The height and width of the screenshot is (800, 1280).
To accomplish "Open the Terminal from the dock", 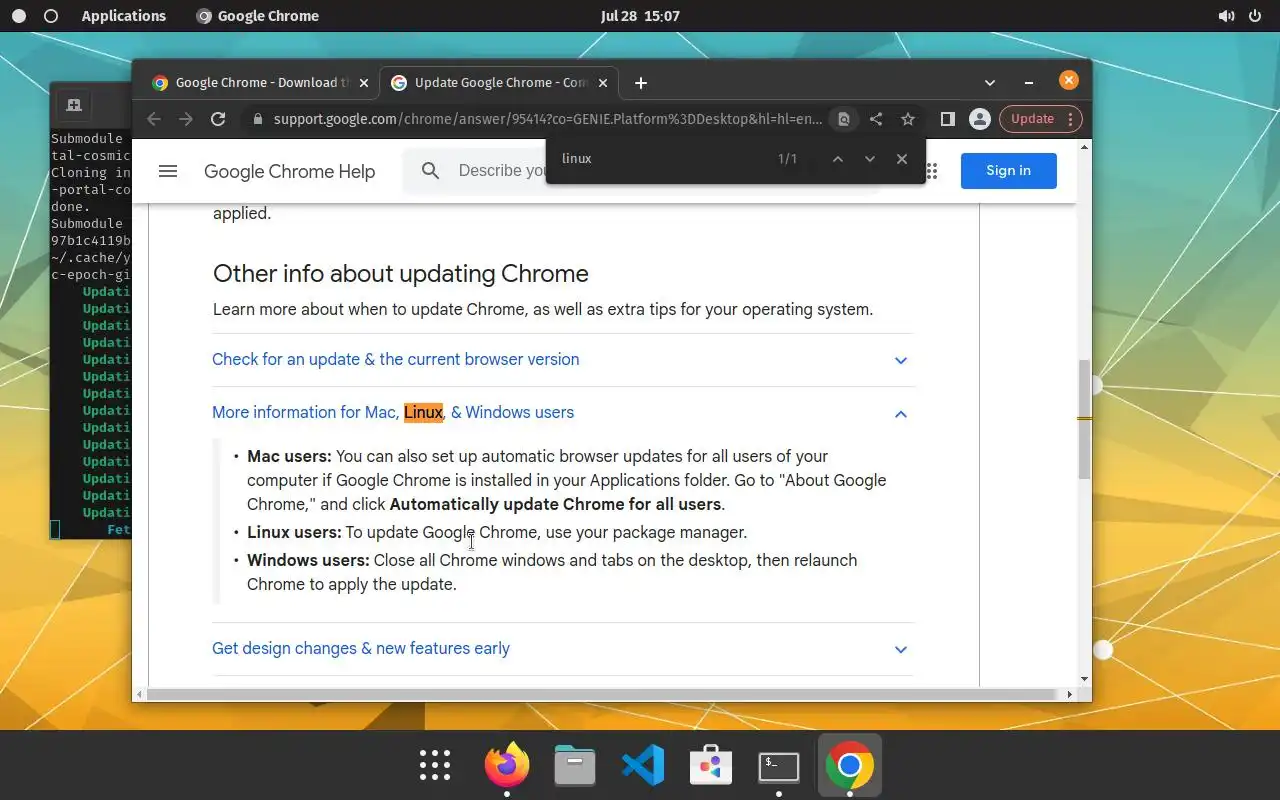I will 779,766.
